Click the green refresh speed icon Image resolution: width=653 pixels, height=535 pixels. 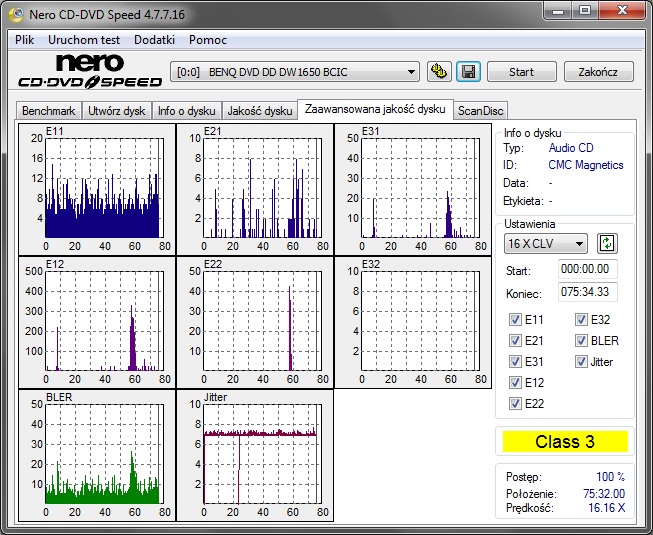pos(607,244)
